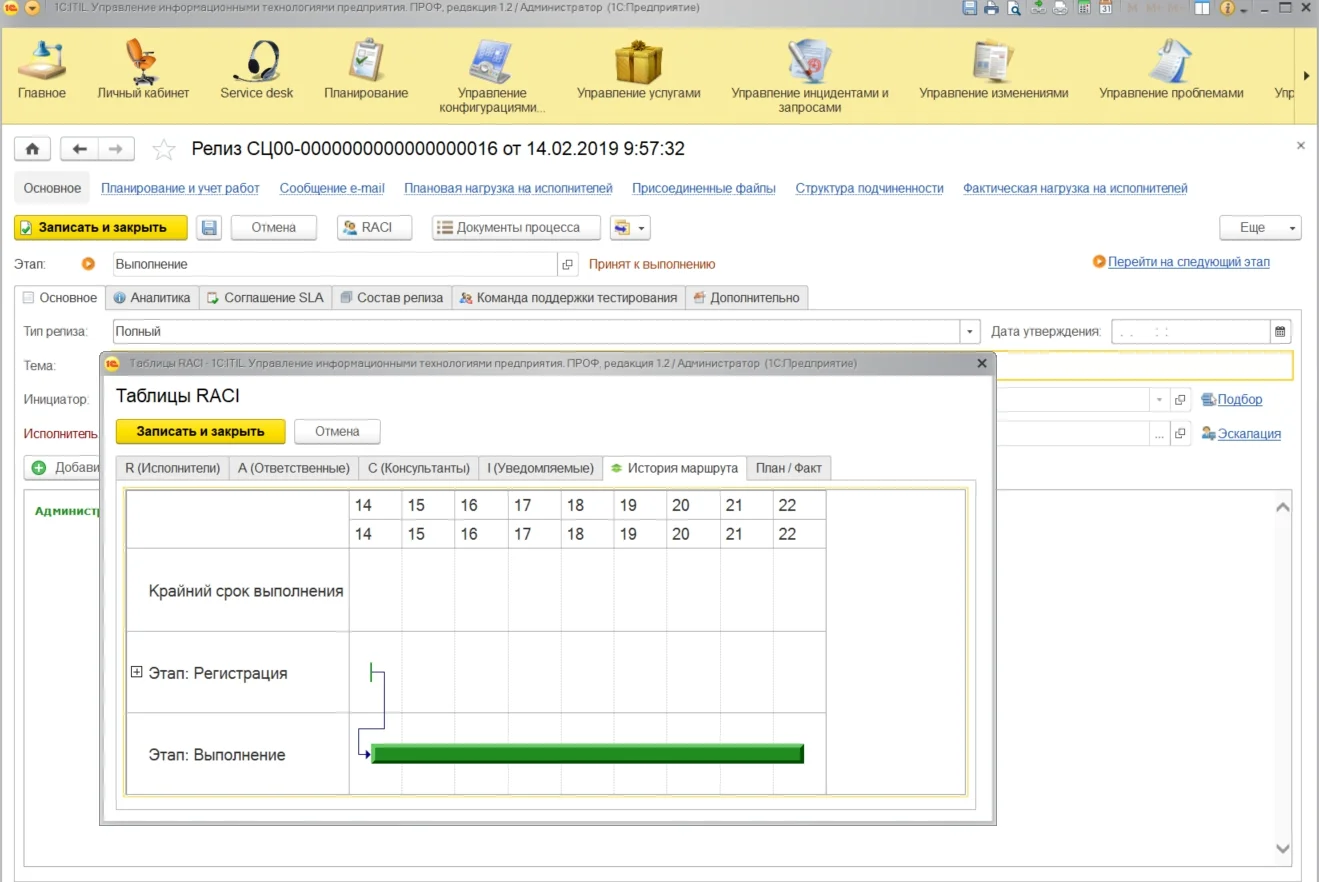Open Структура подчиненности link
1319x882 pixels.
pyautogui.click(x=870, y=188)
